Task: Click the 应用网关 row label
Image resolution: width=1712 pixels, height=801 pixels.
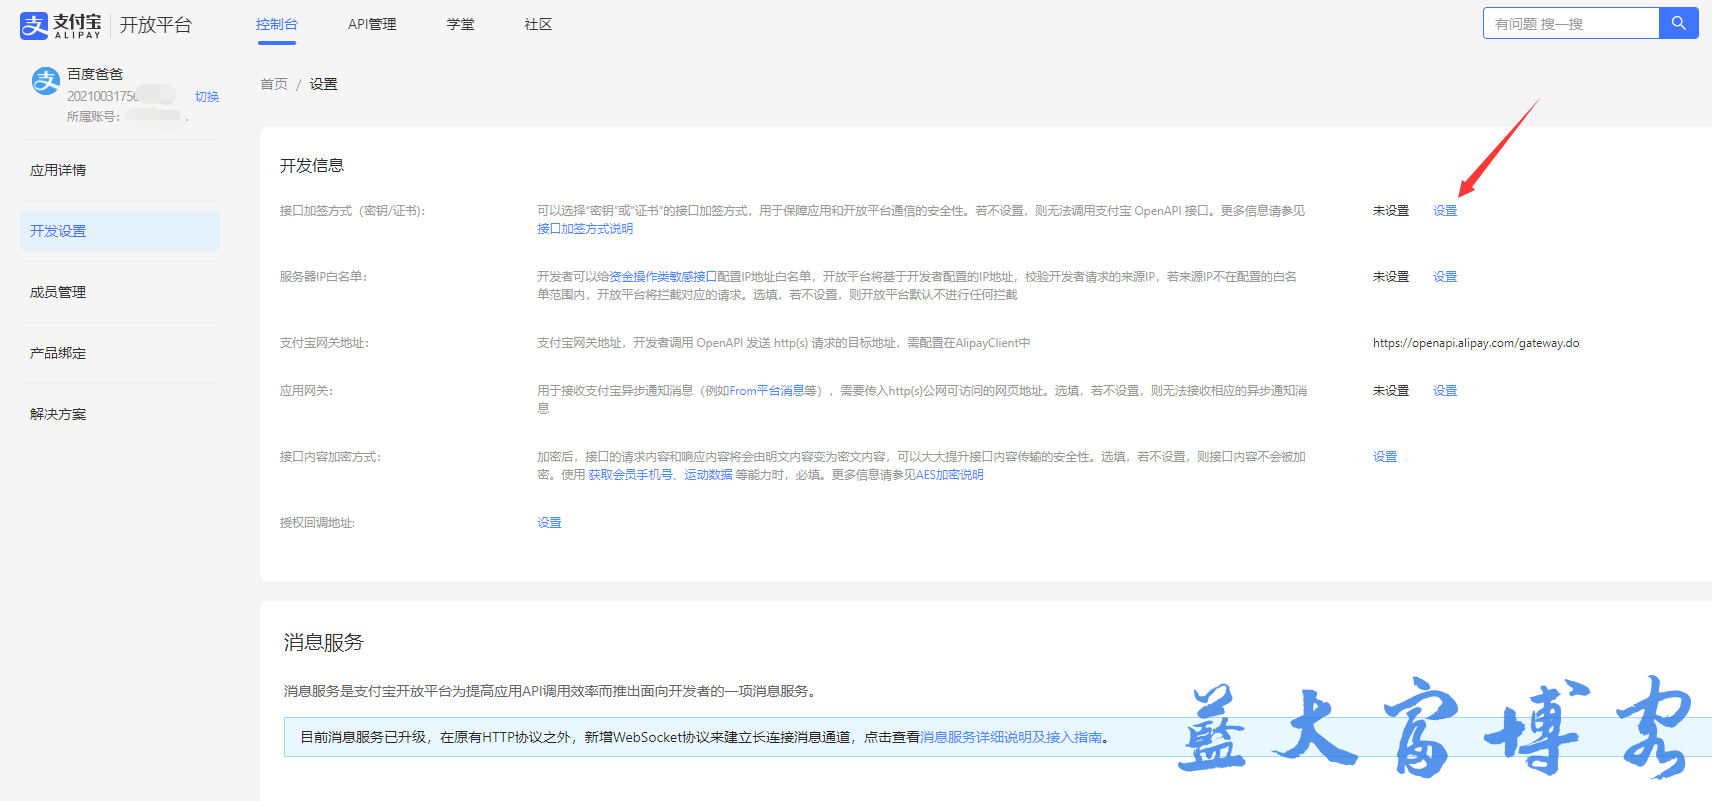Action: pos(306,391)
